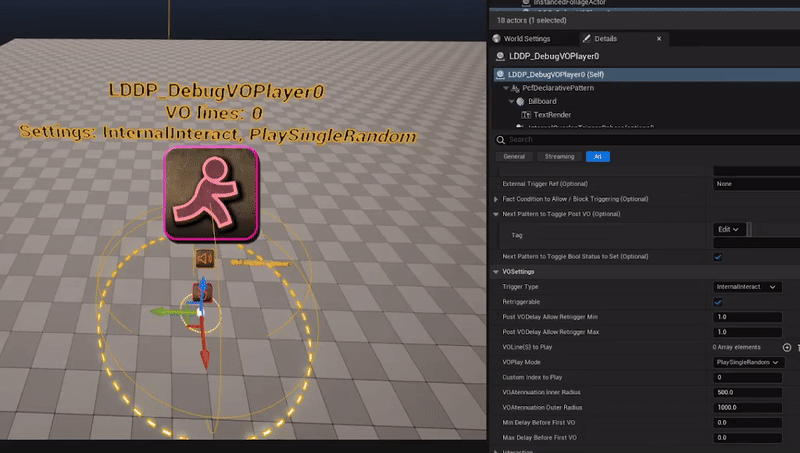Viewport: 800px width, 453px height.
Task: Click the VOPlay Mode property label
Action: 521,363
